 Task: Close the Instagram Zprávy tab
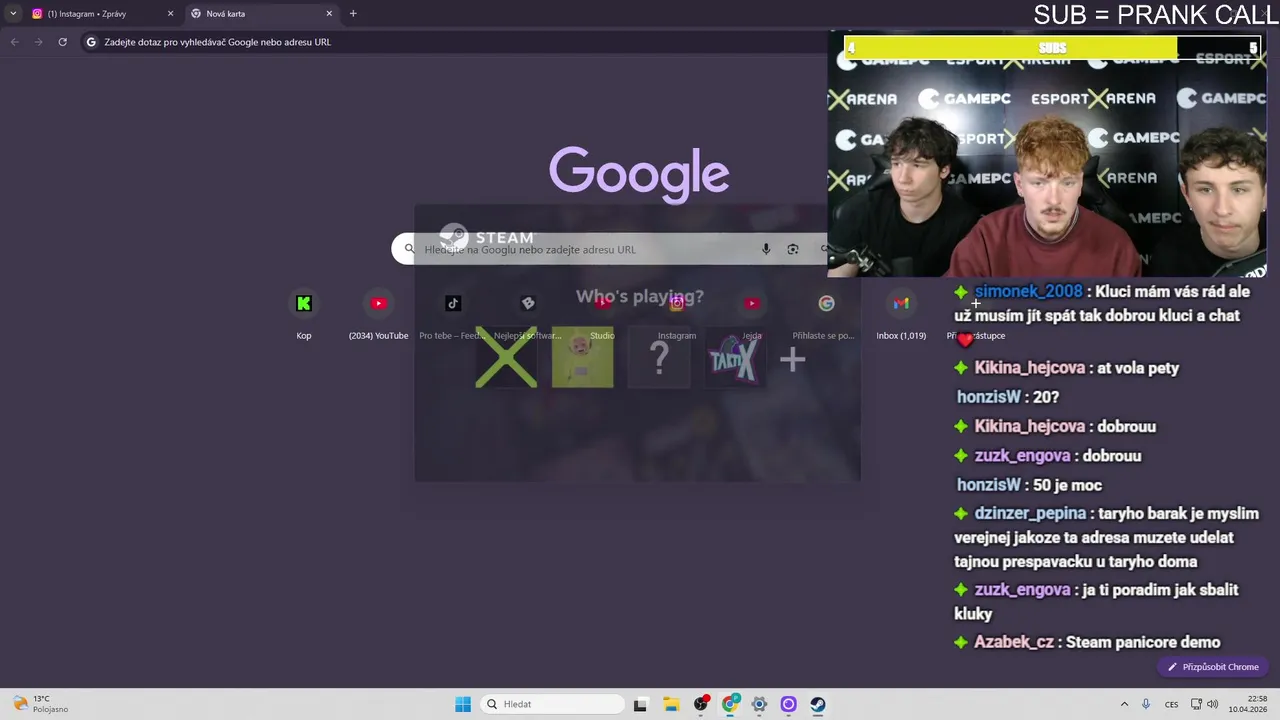[x=170, y=14]
